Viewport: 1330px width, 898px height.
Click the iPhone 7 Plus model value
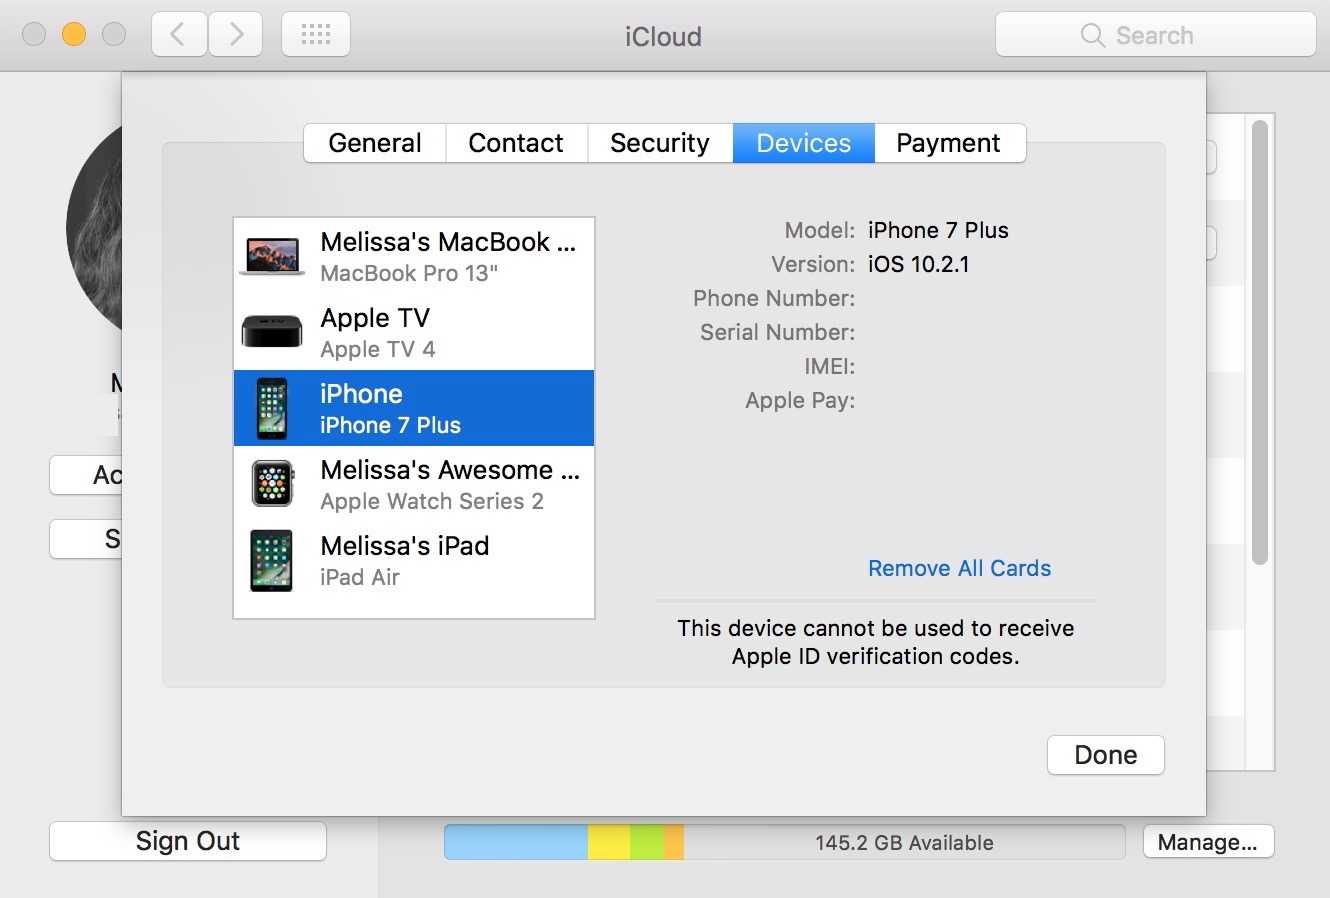(x=938, y=230)
